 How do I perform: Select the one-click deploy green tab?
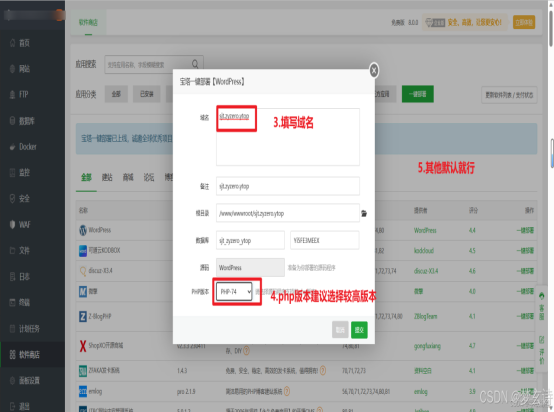(418, 94)
